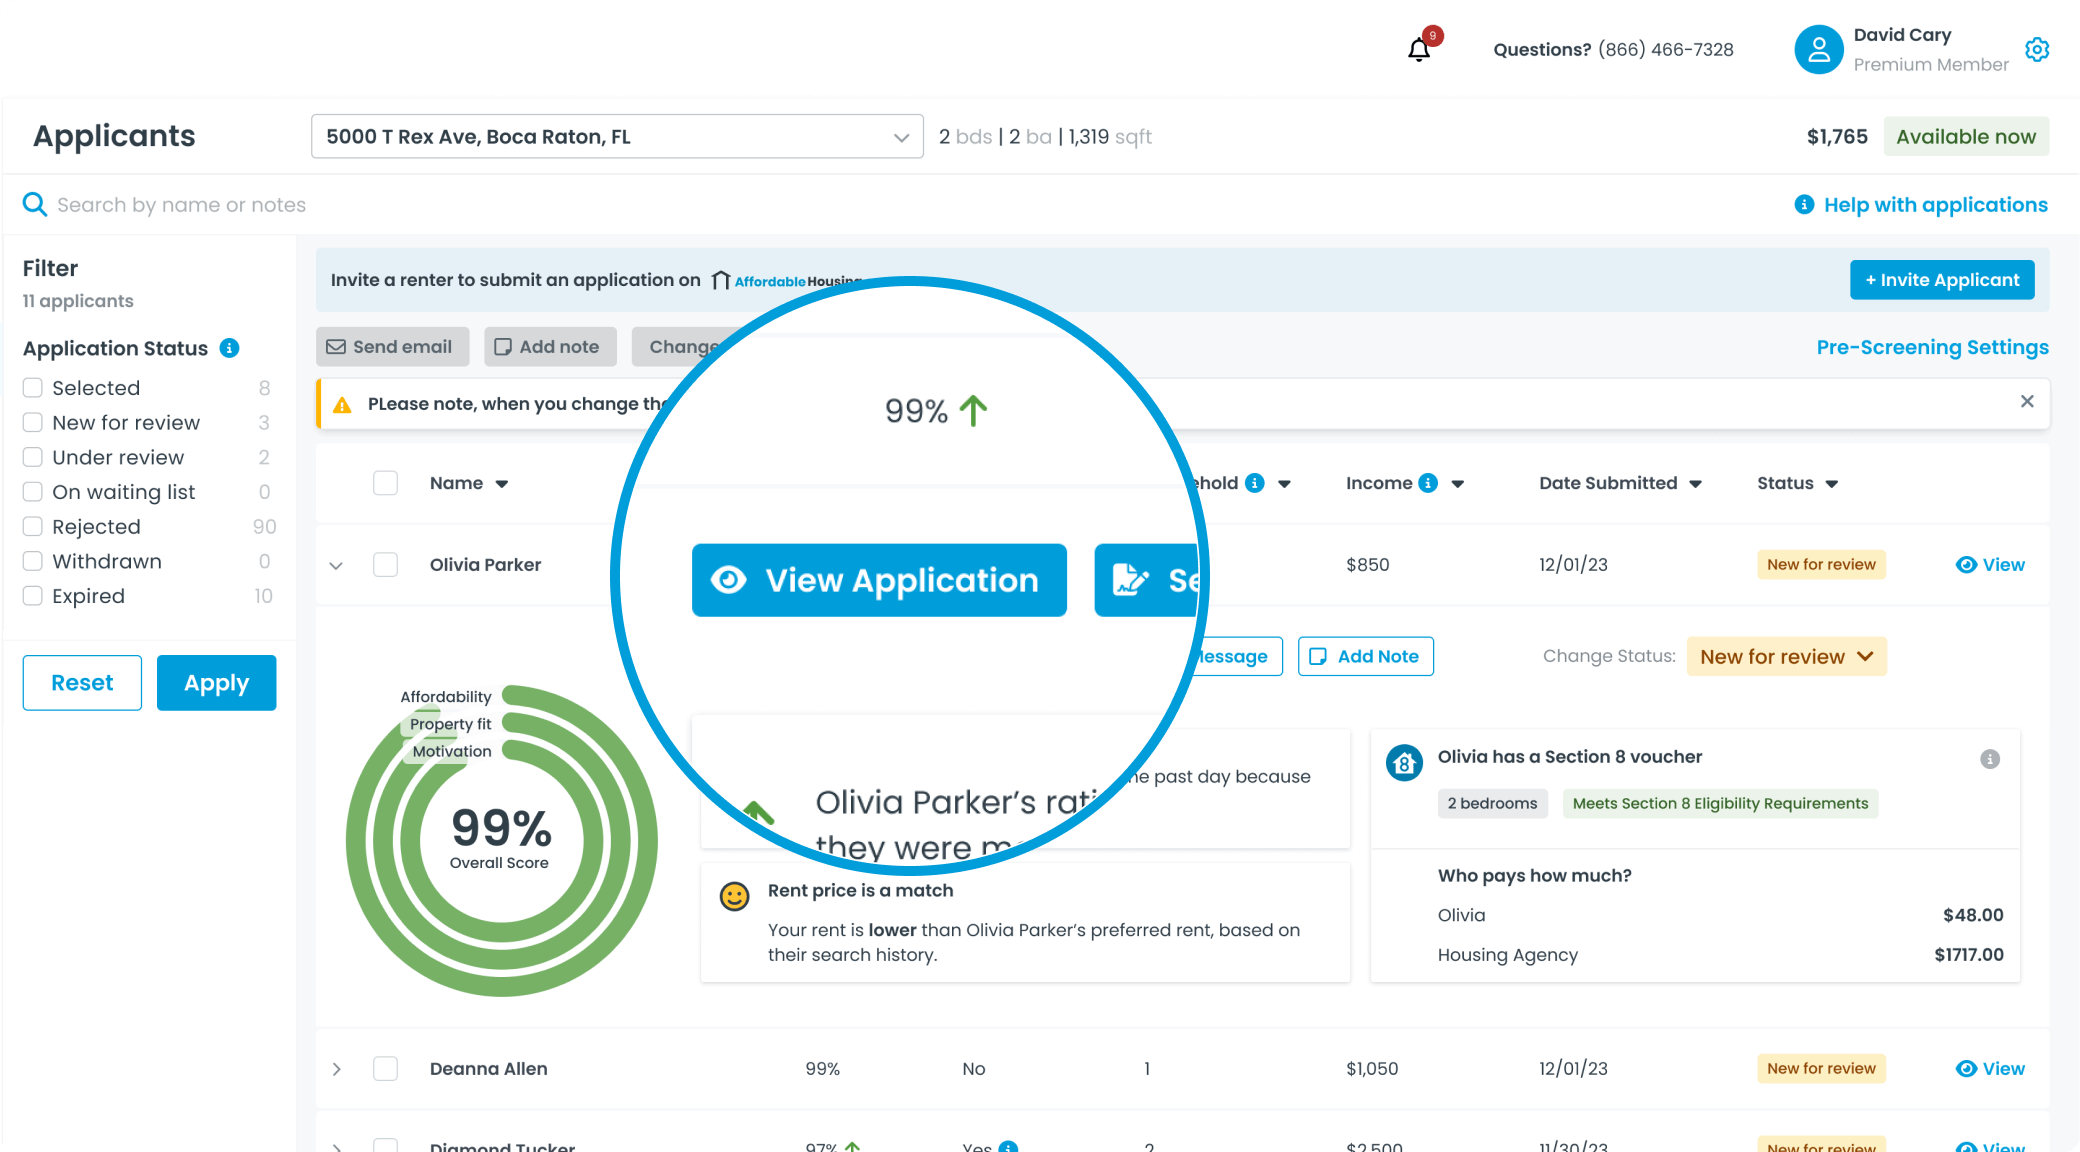Click the Invite Applicant button
This screenshot has height=1152, width=2080.
coord(1941,280)
